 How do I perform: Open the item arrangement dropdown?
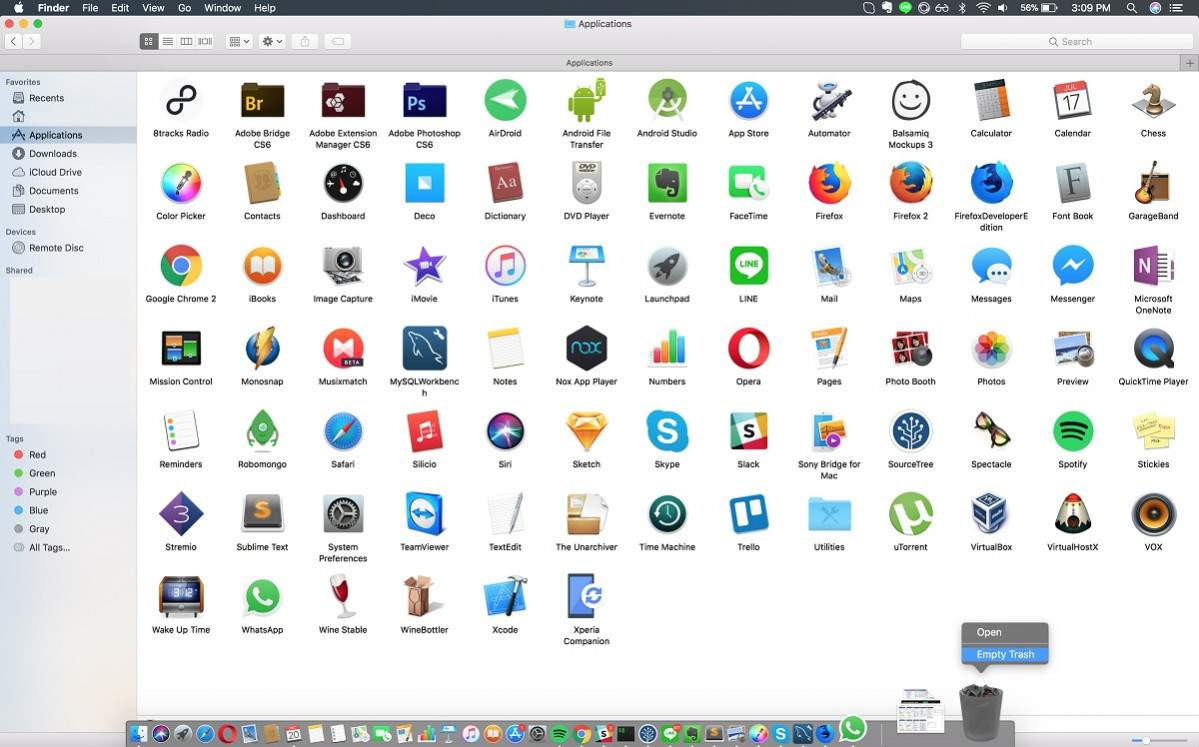[x=239, y=41]
